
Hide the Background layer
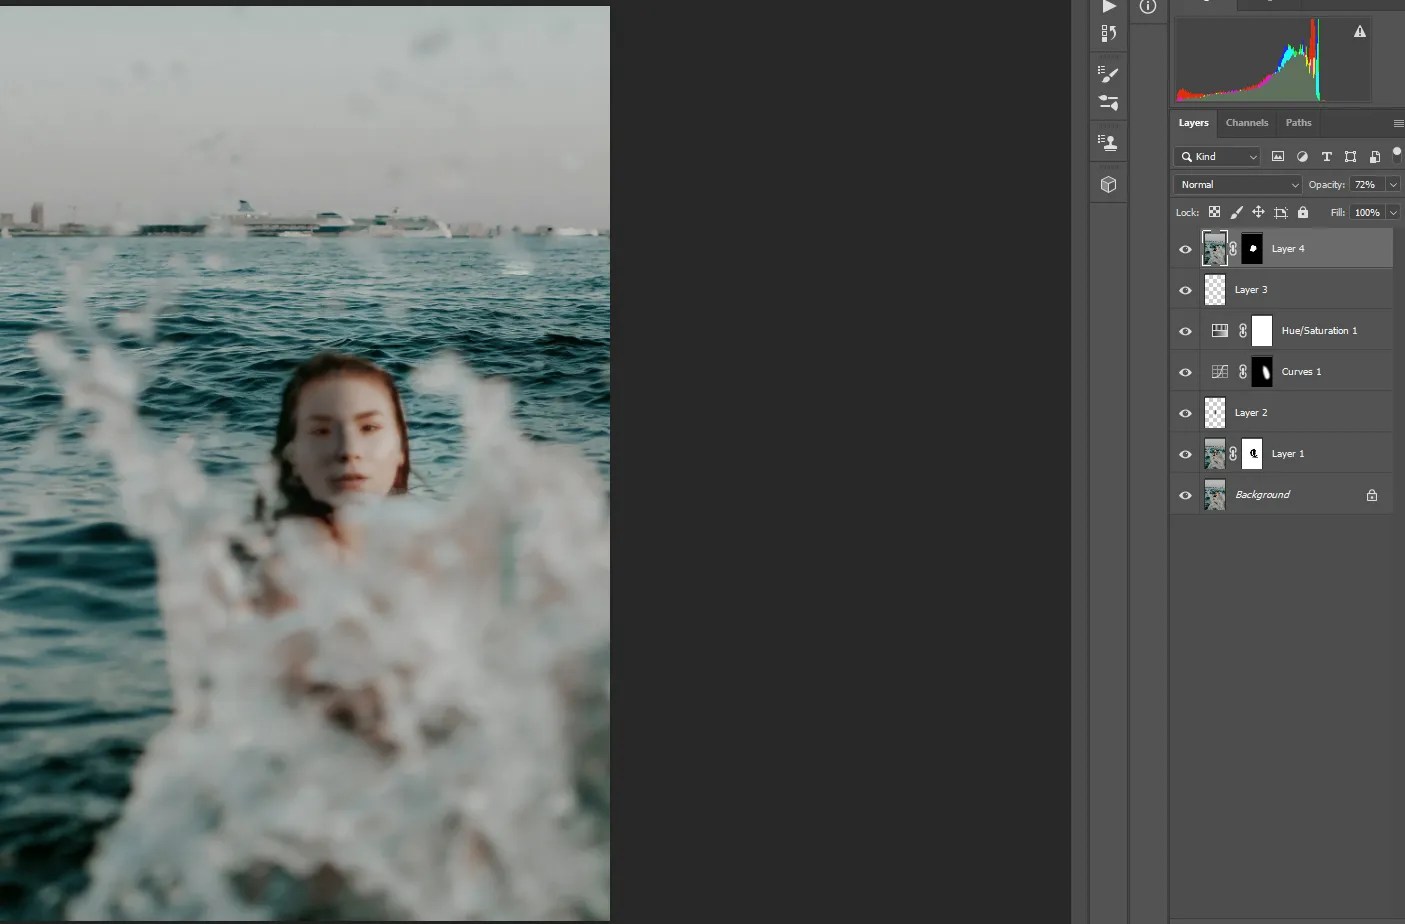pyautogui.click(x=1184, y=494)
